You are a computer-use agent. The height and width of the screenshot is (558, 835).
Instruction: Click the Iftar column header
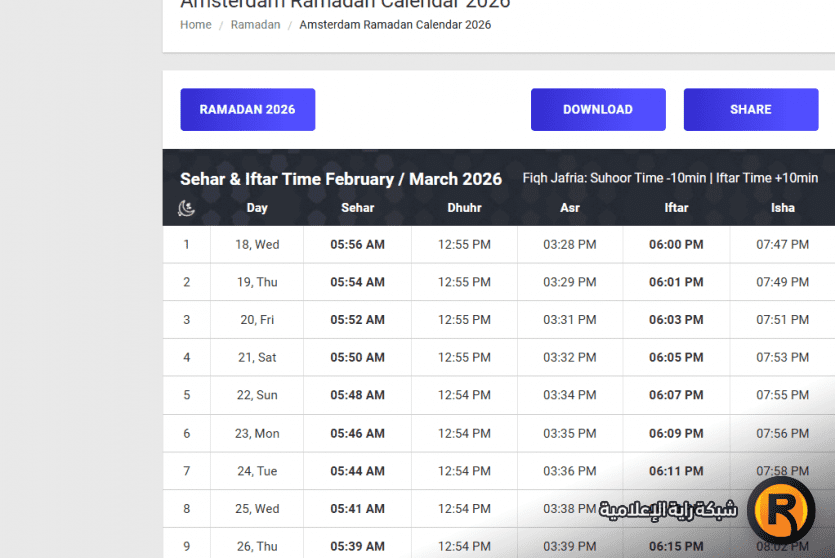(676, 208)
